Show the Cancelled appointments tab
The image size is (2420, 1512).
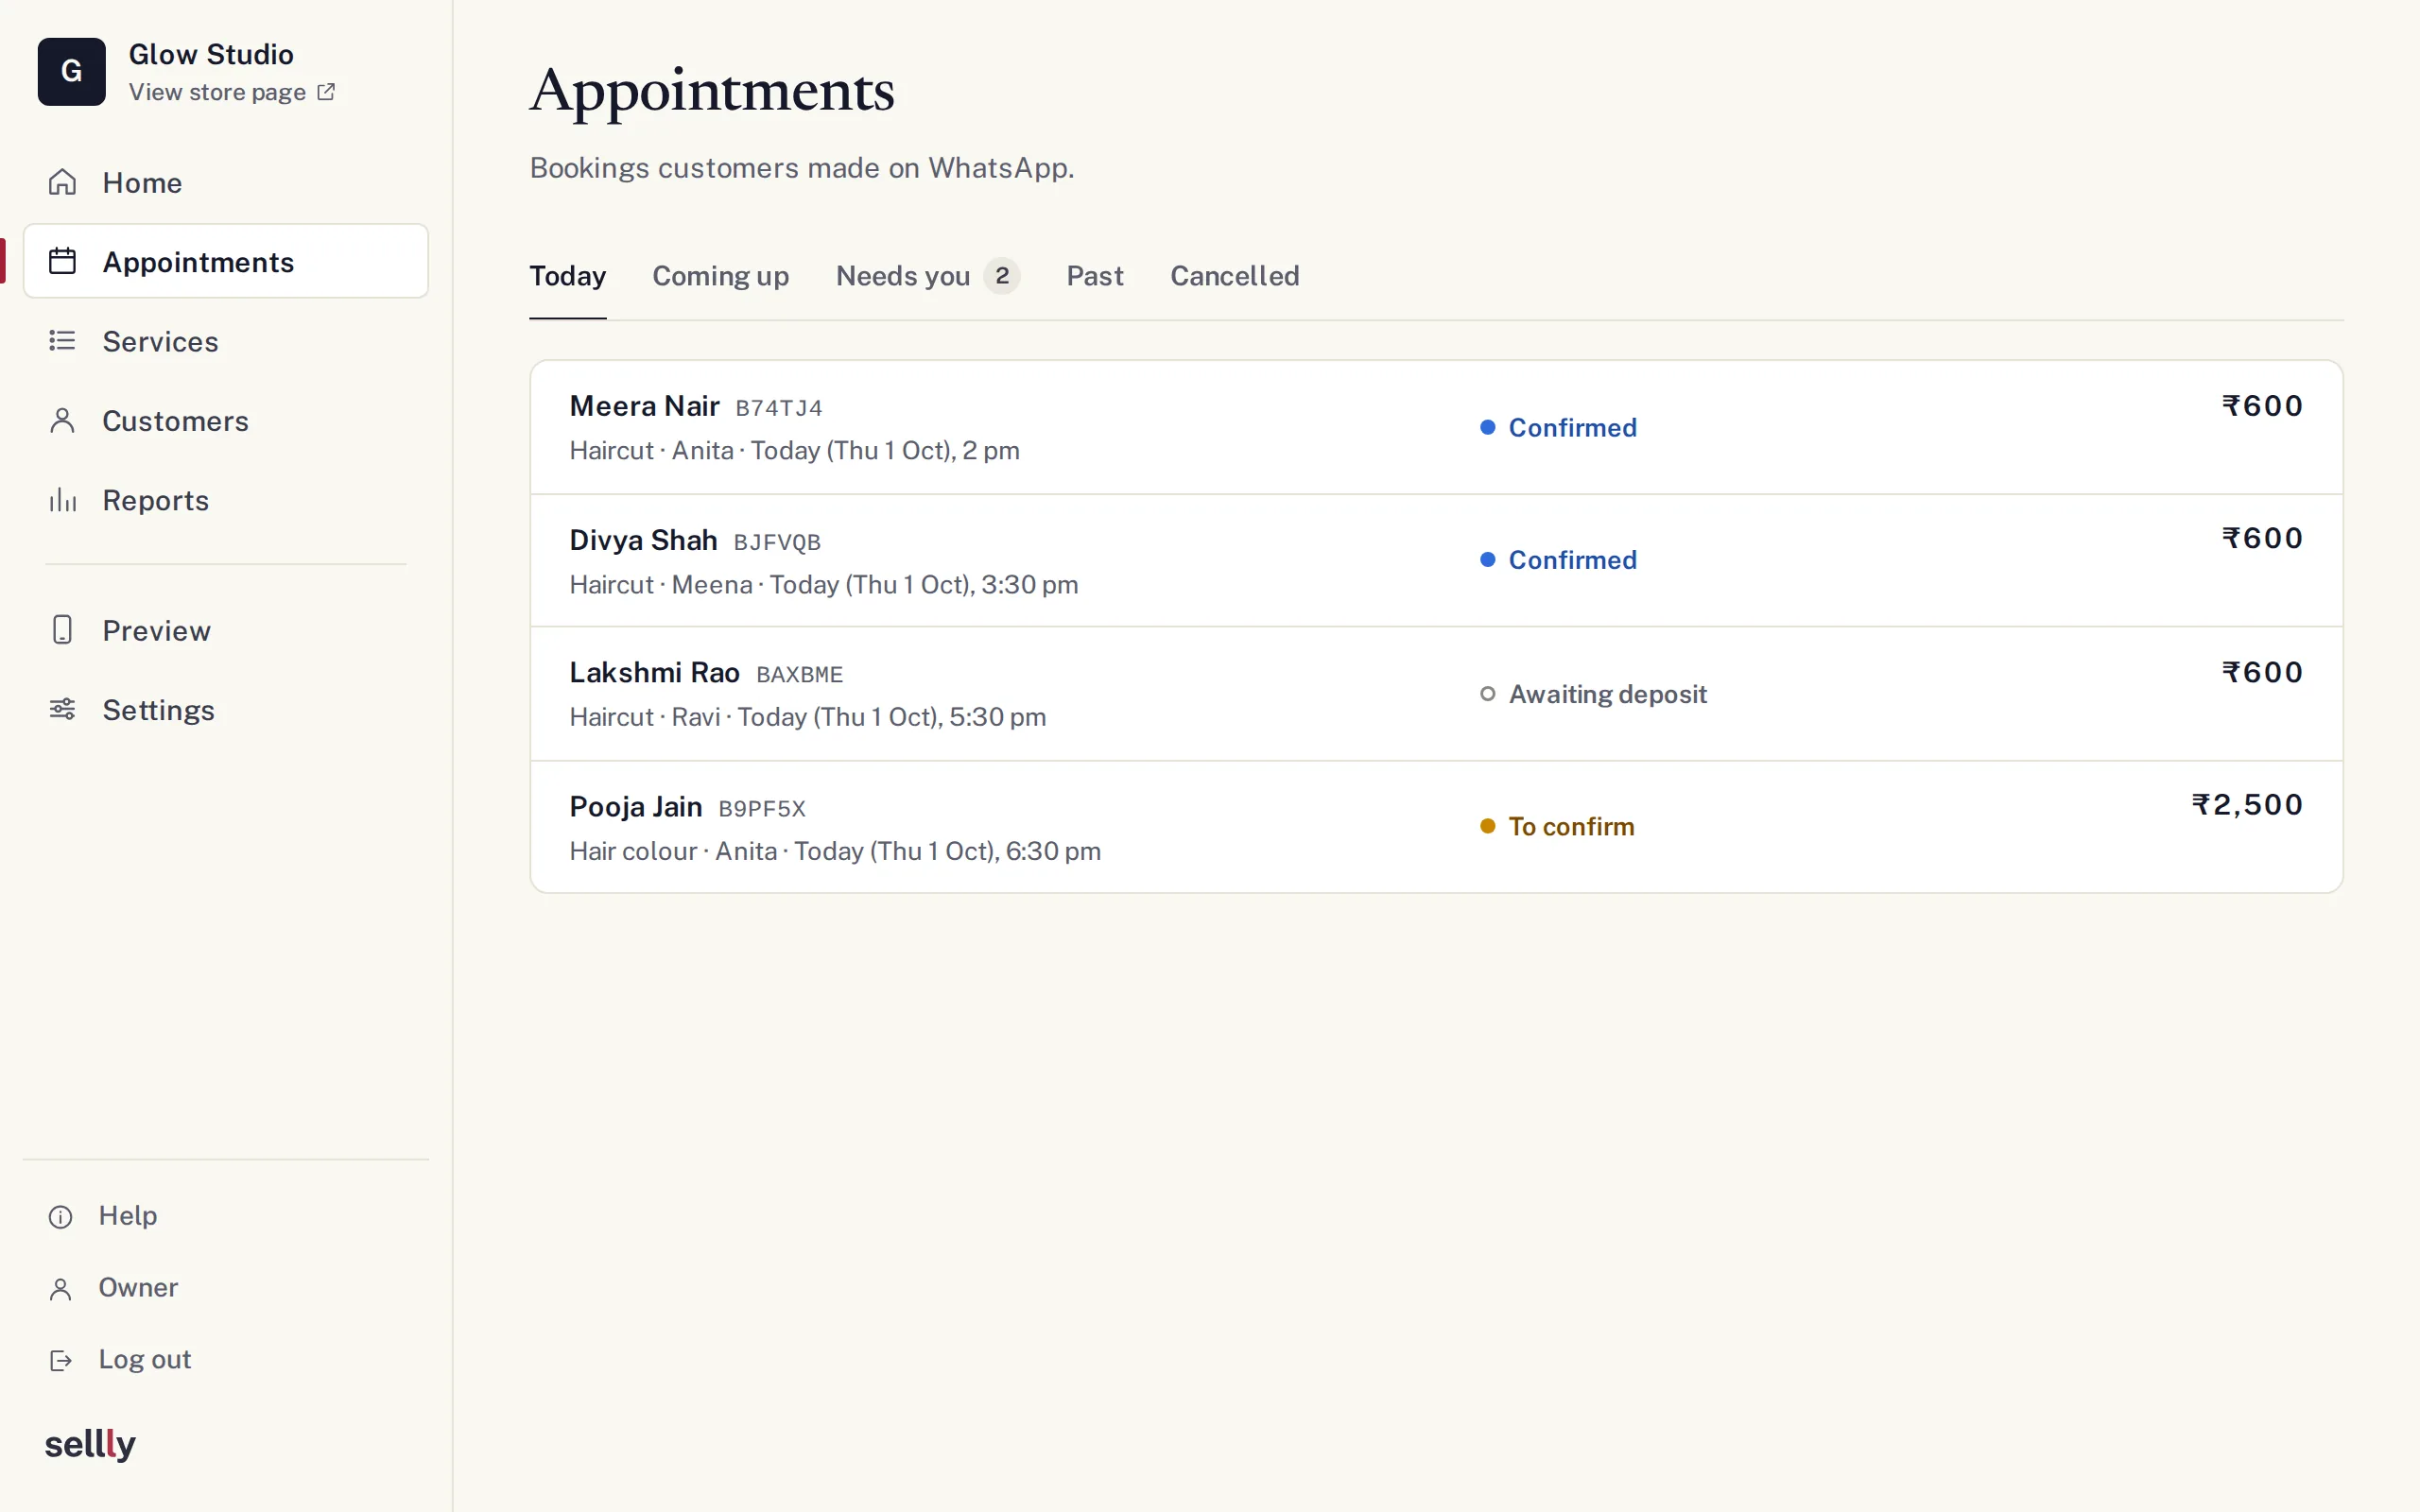point(1235,276)
